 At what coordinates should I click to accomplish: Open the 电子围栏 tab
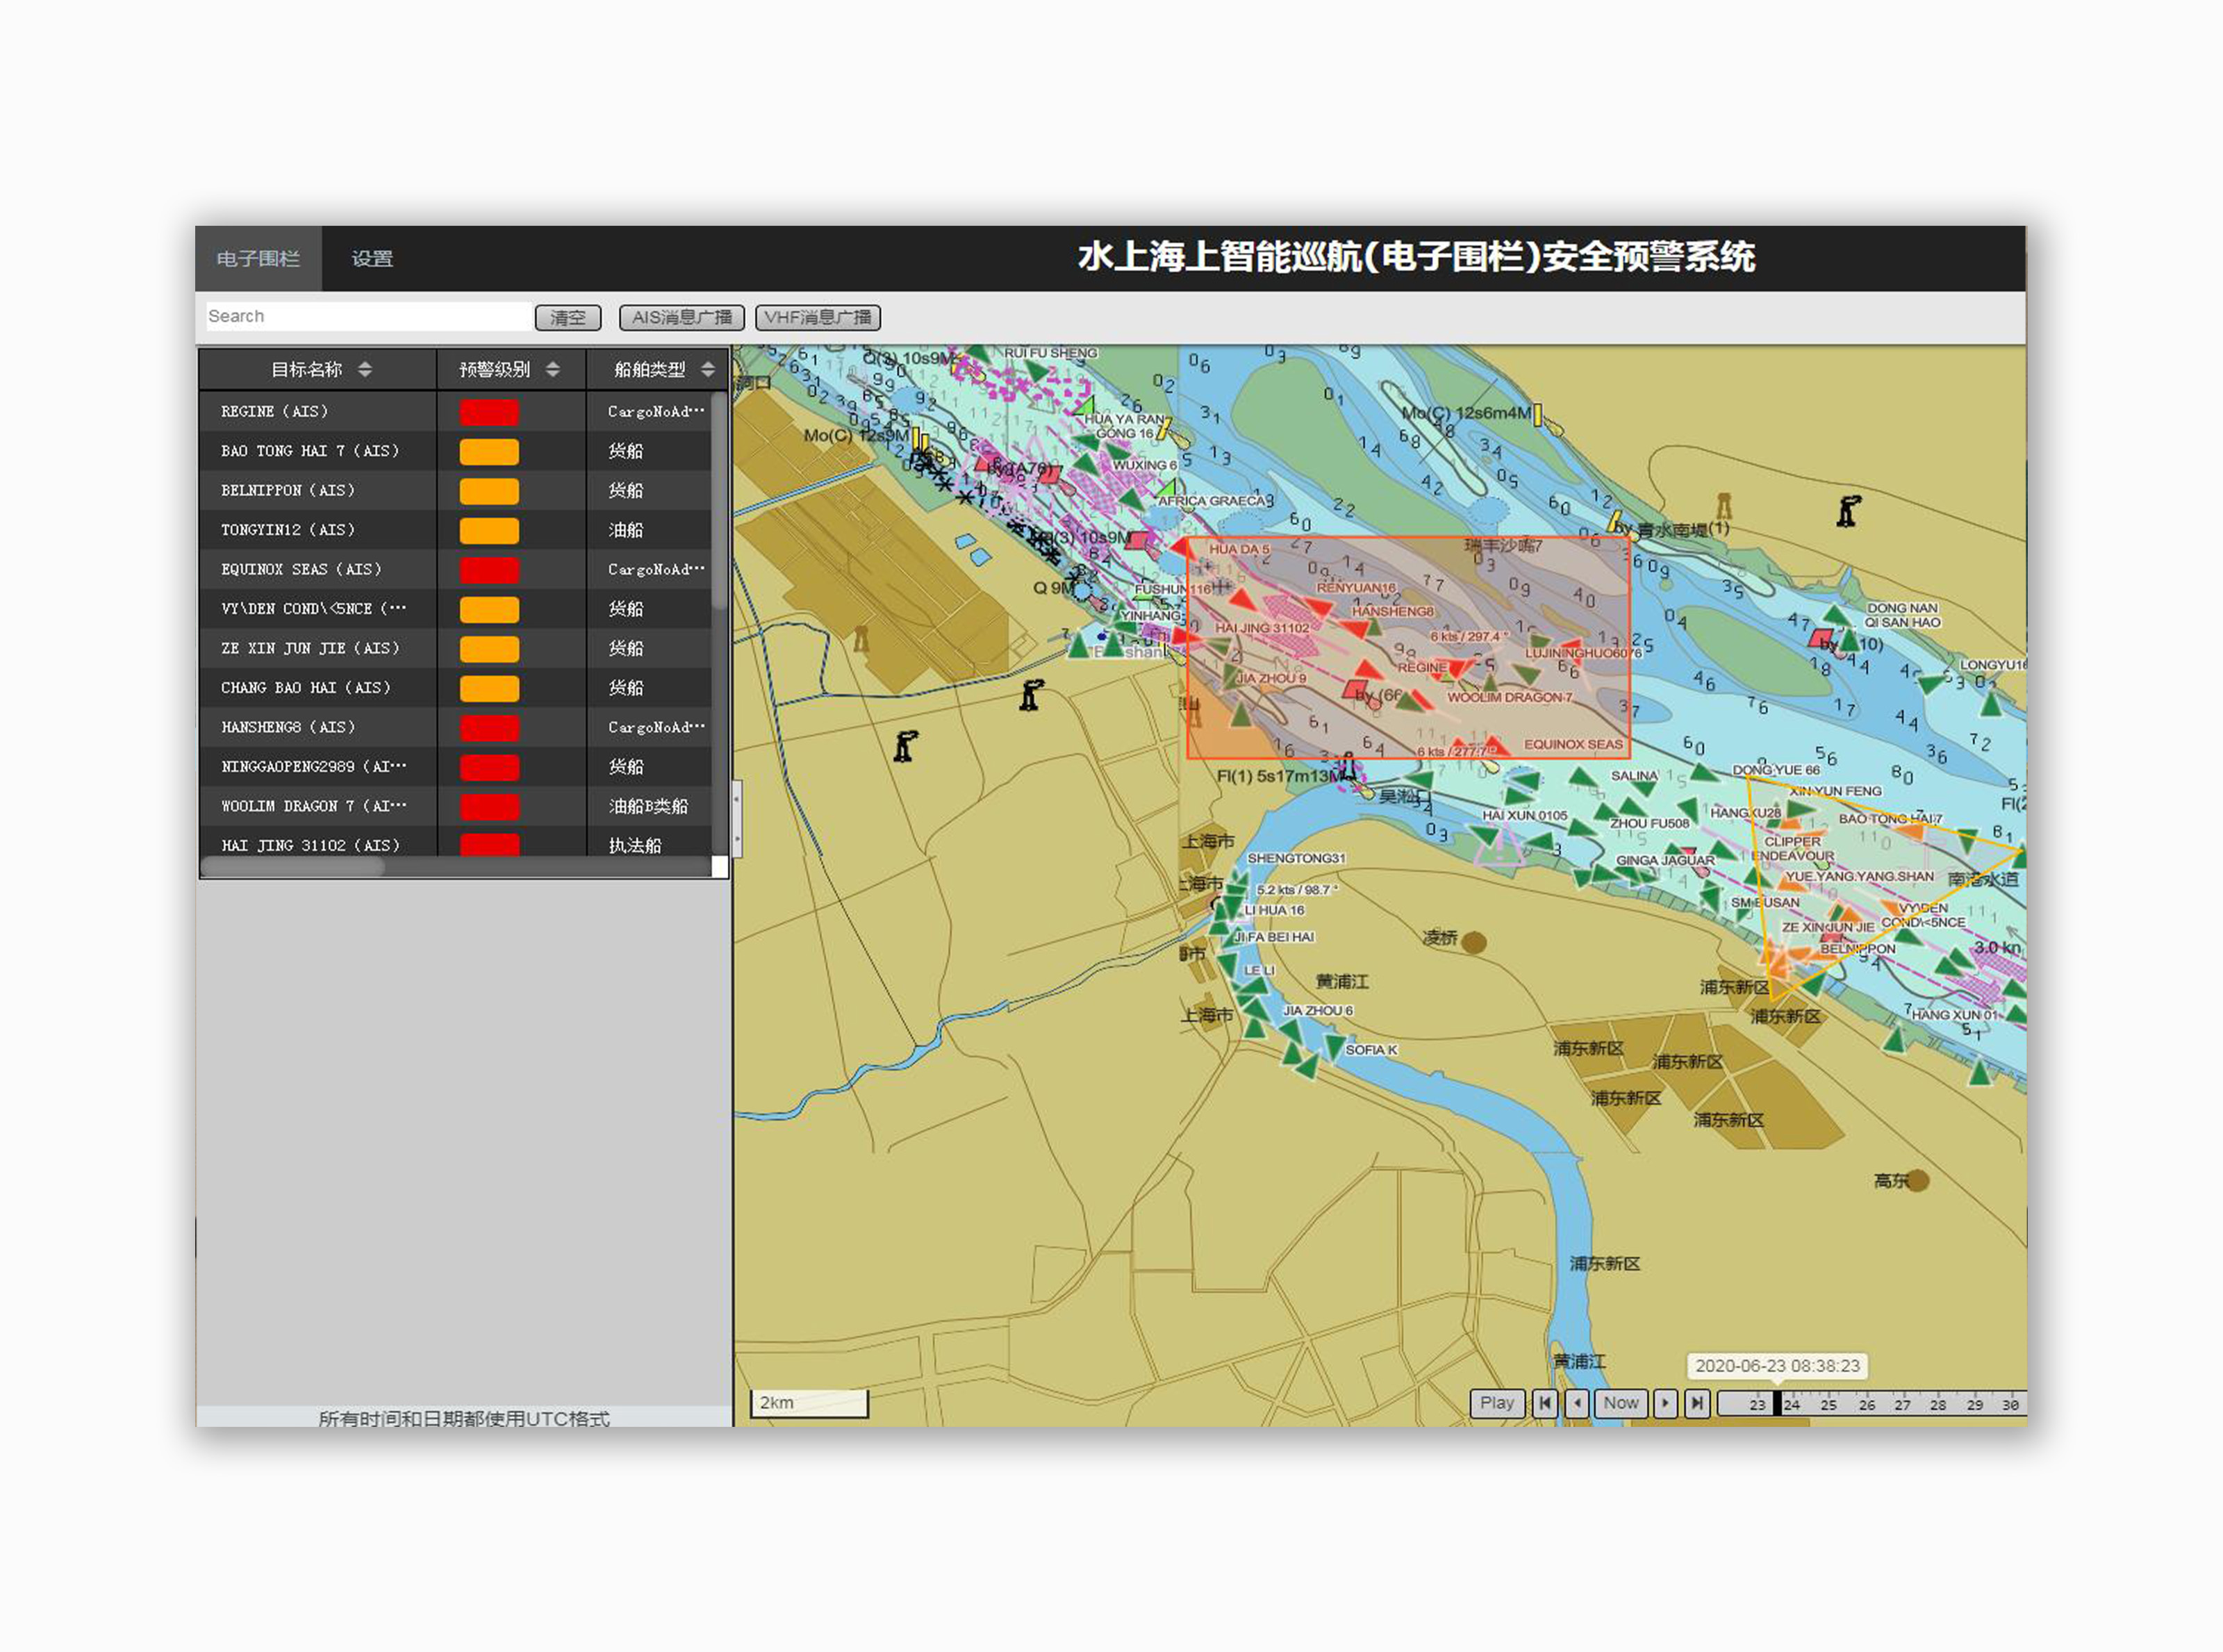258,259
